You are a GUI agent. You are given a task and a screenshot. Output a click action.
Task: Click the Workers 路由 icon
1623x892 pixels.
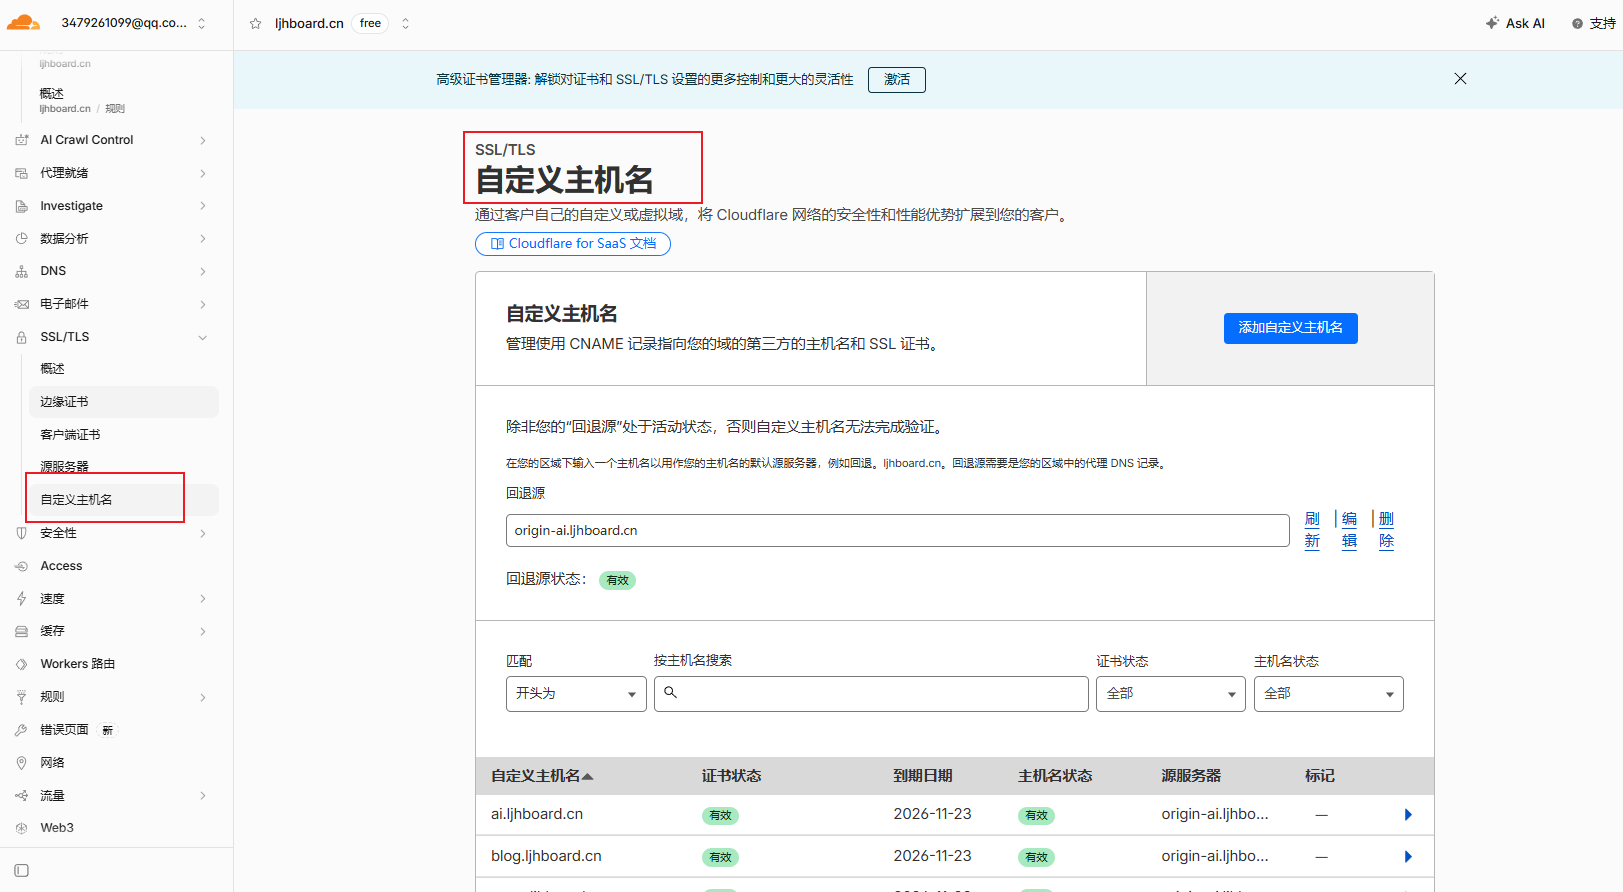22,664
